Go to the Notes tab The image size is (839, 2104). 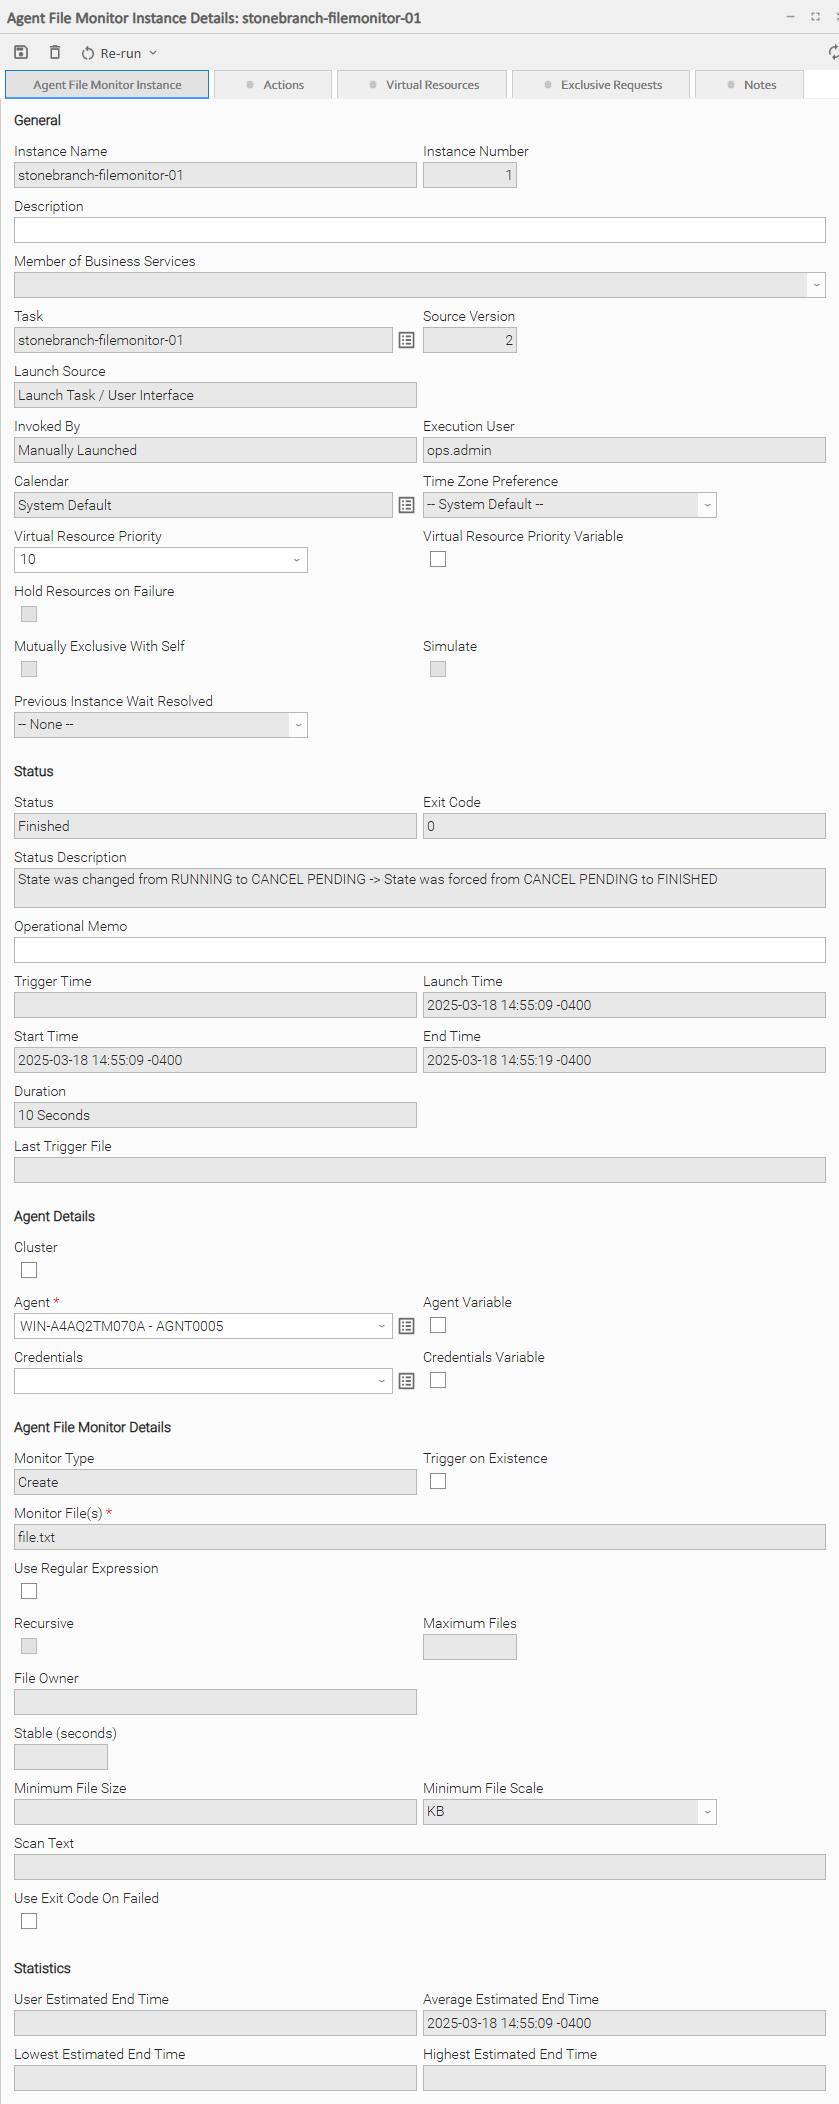click(x=751, y=85)
